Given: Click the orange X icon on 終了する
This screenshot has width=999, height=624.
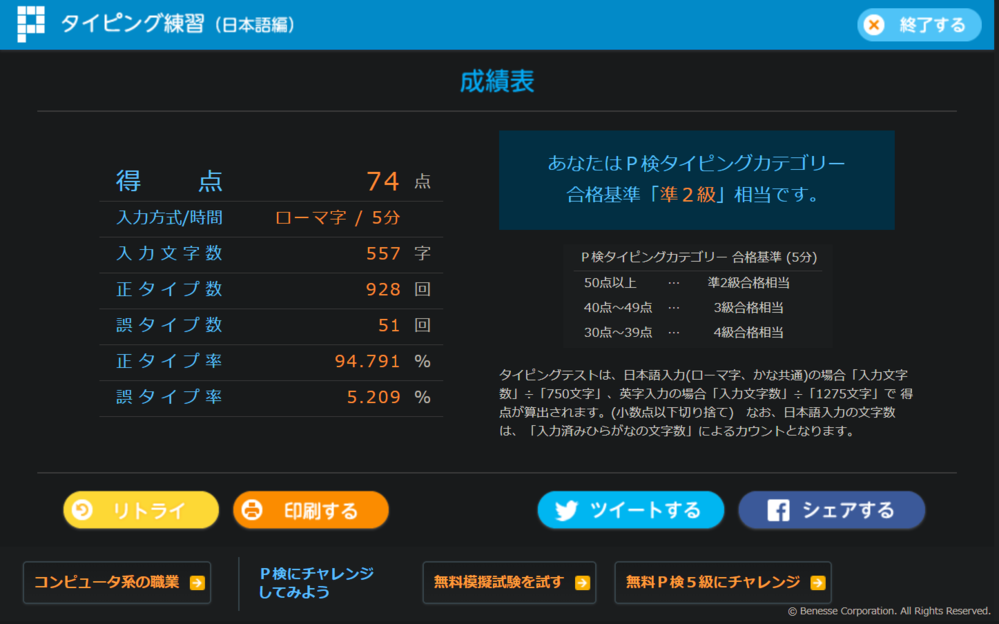Looking at the screenshot, I should pos(875,25).
